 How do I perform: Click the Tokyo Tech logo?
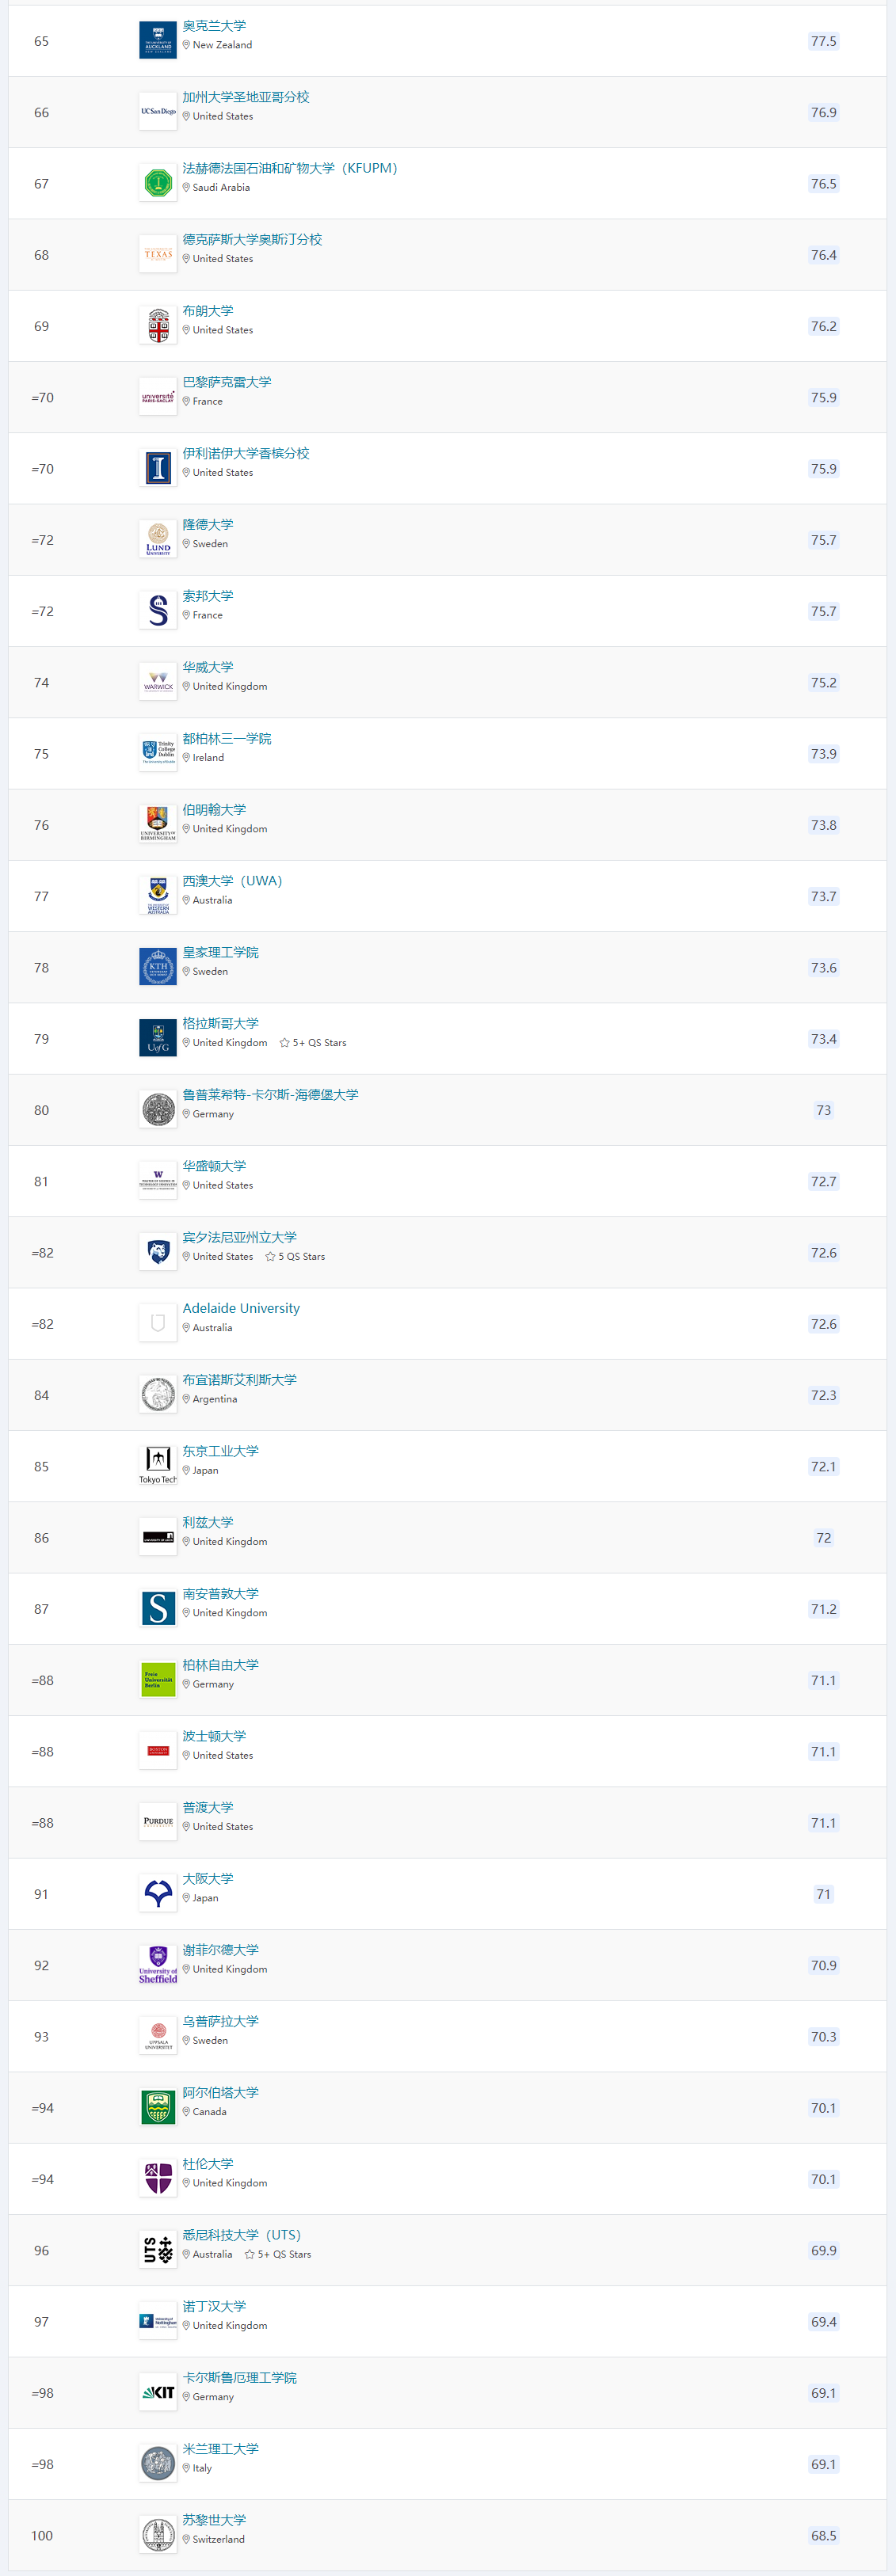(x=158, y=1466)
